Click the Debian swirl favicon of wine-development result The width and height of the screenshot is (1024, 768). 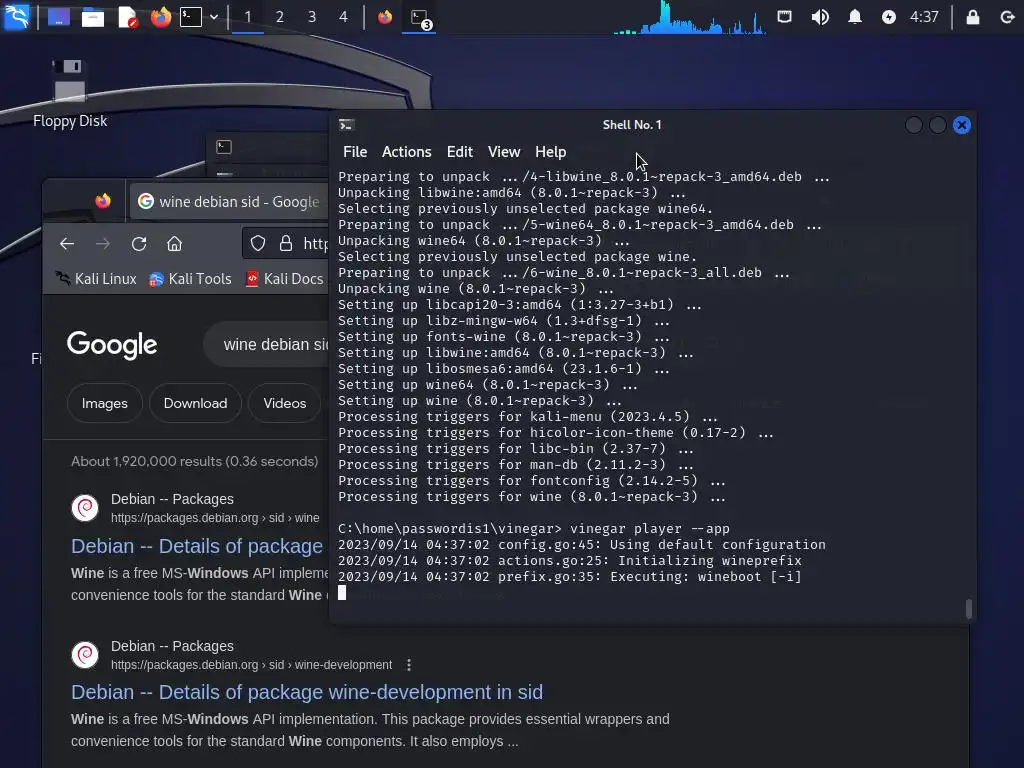pos(85,654)
